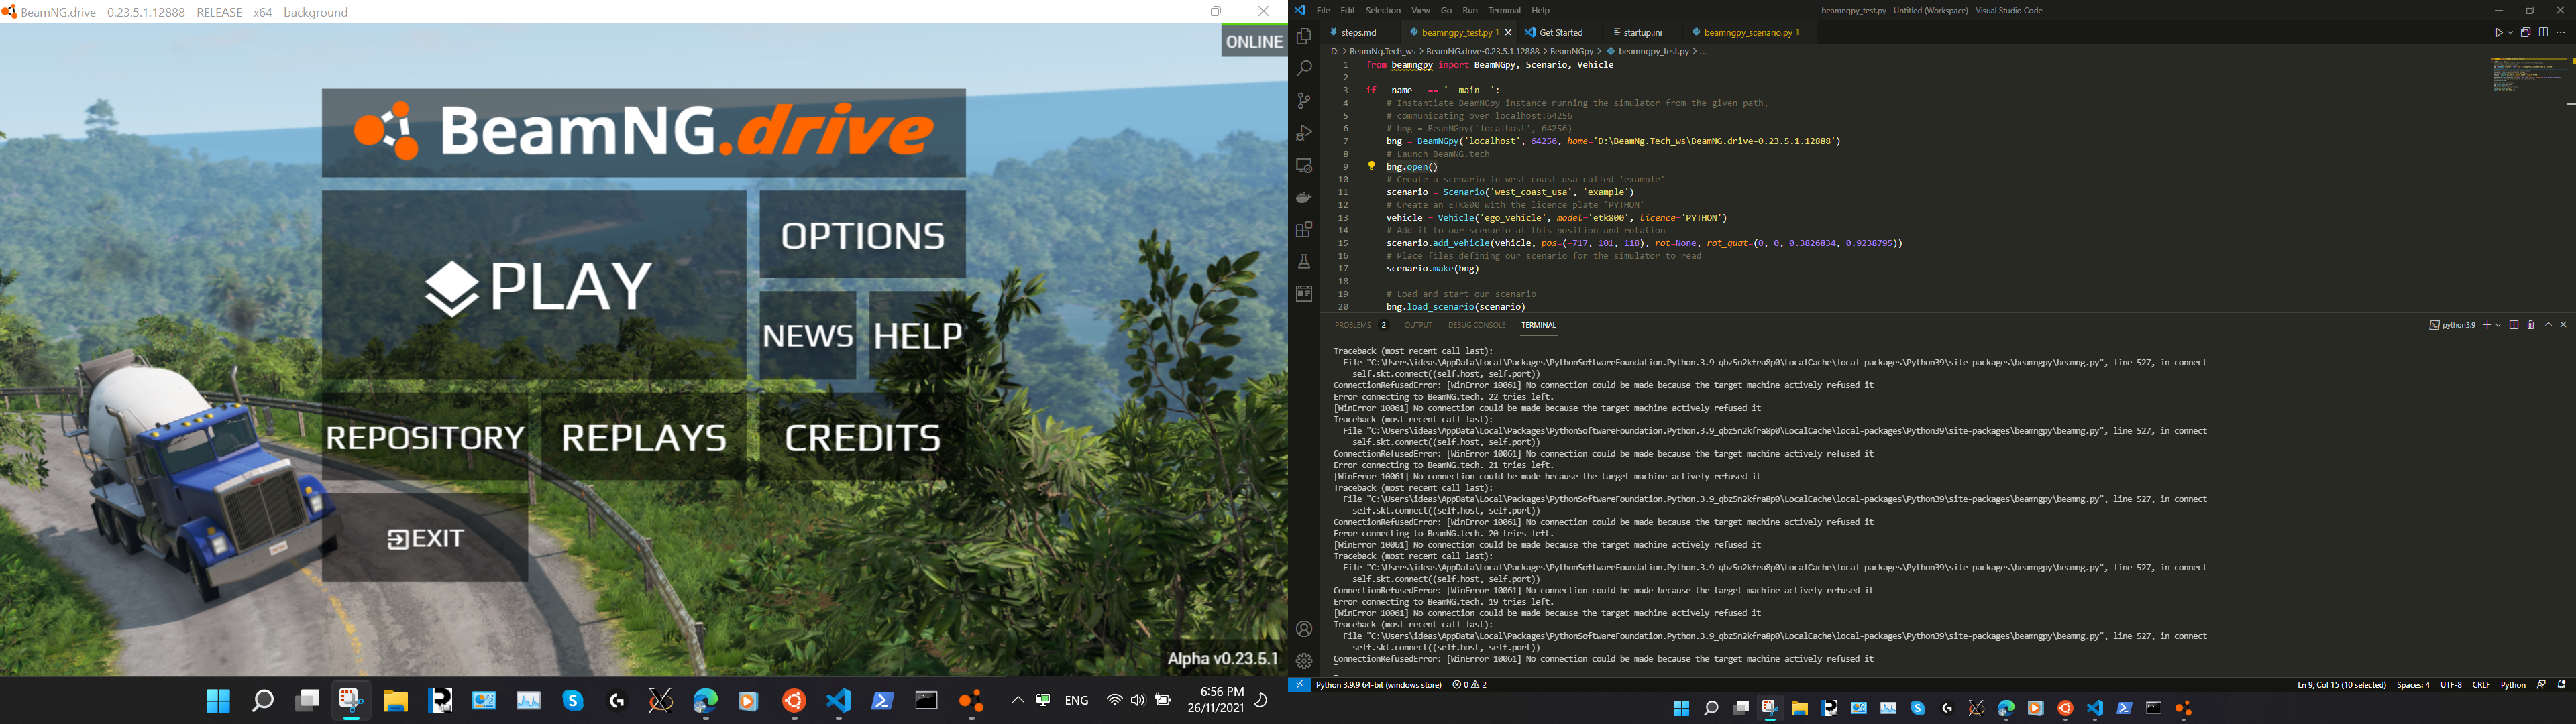Open the Manage gear in VS Code
Image resolution: width=2576 pixels, height=724 pixels.
click(x=1304, y=661)
